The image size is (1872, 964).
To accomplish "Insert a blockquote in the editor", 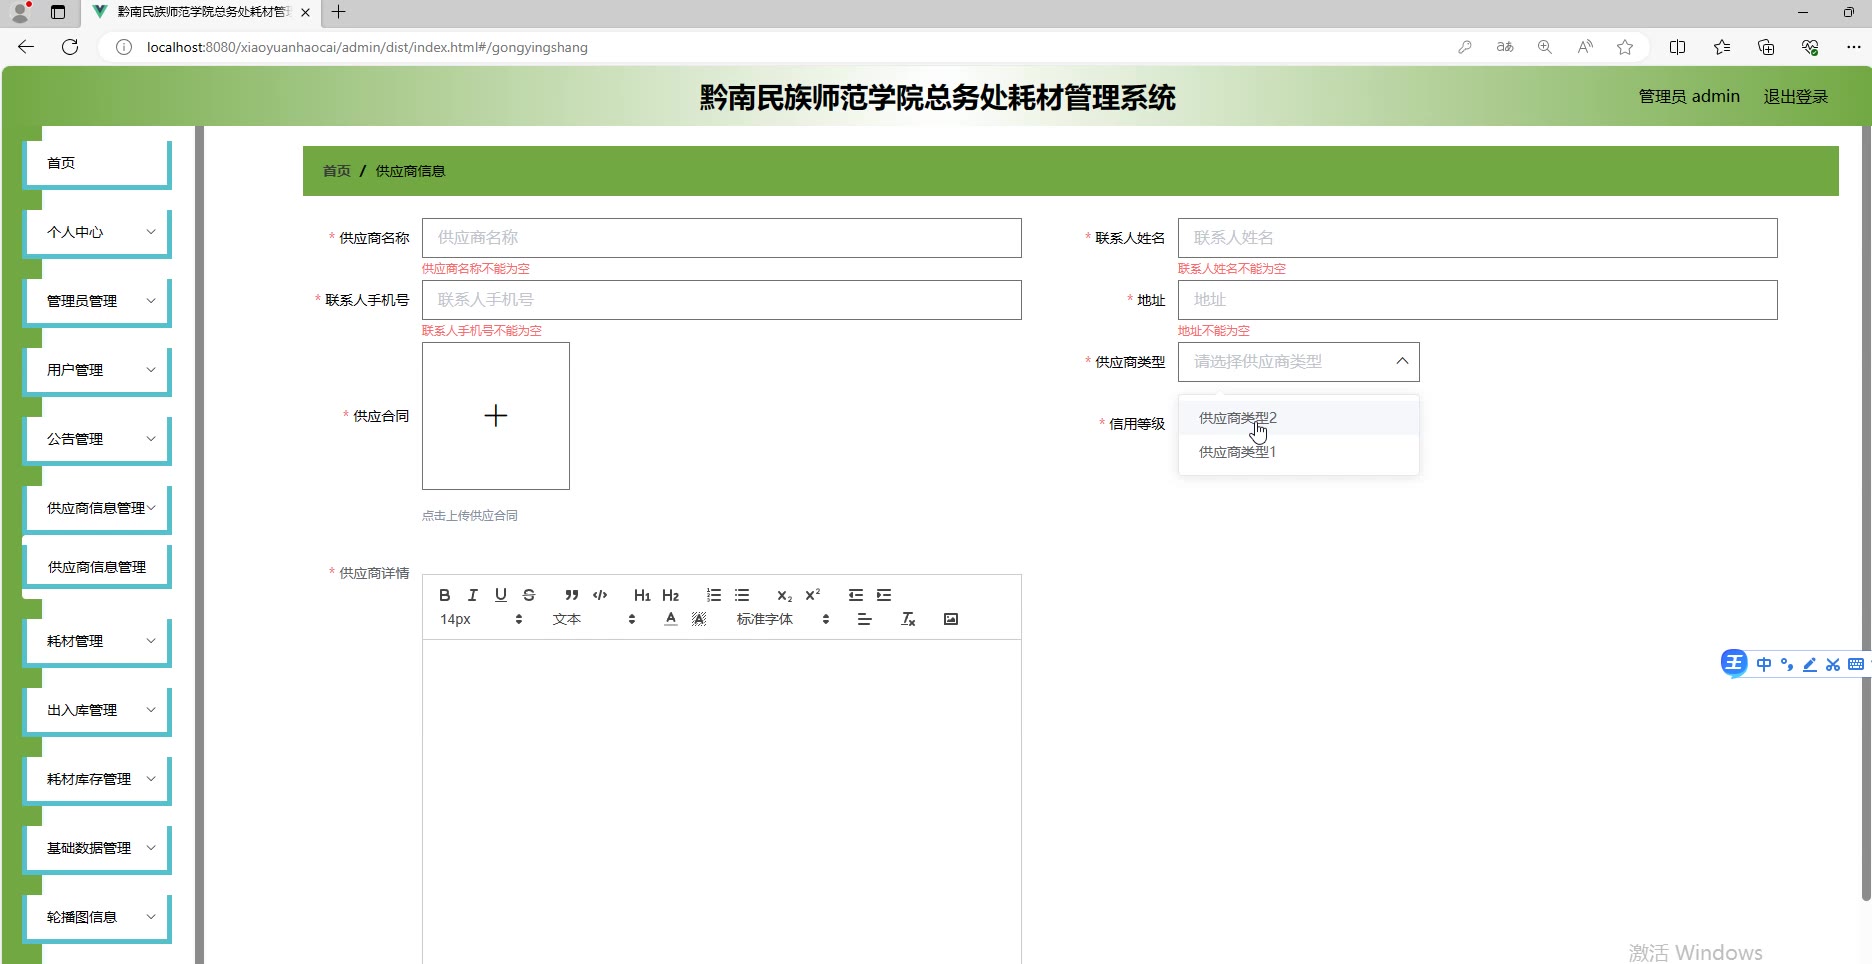I will (571, 595).
